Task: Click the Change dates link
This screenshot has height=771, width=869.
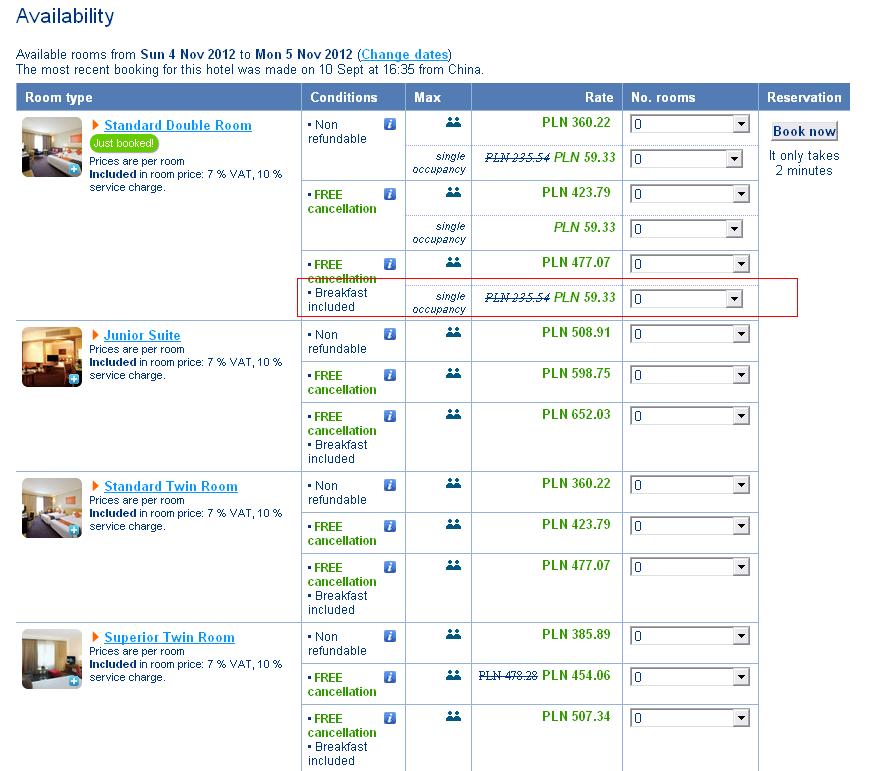Action: click(x=405, y=54)
